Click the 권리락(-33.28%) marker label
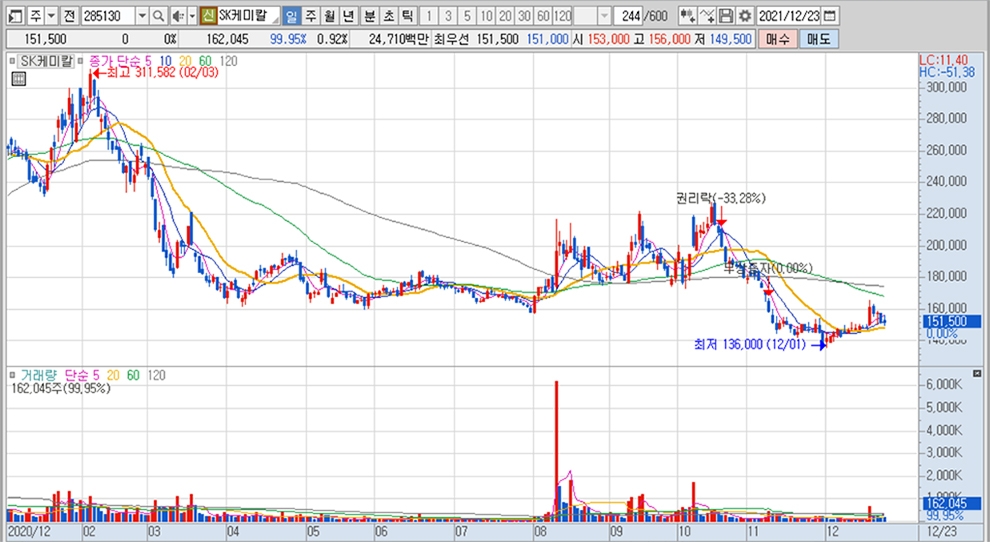The image size is (990, 542). point(720,198)
